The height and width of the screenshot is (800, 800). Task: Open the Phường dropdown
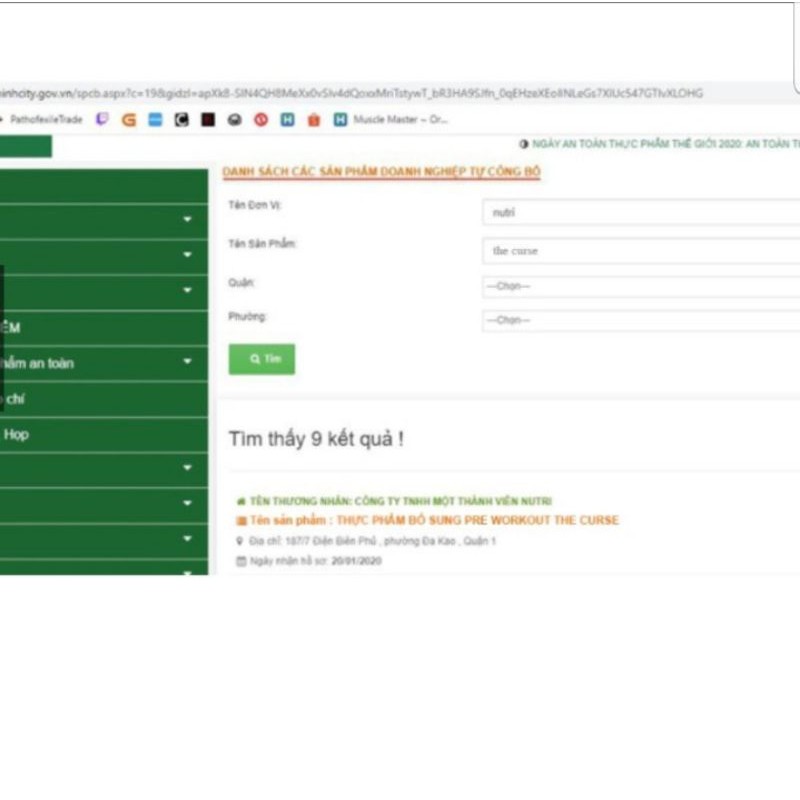[x=641, y=320]
